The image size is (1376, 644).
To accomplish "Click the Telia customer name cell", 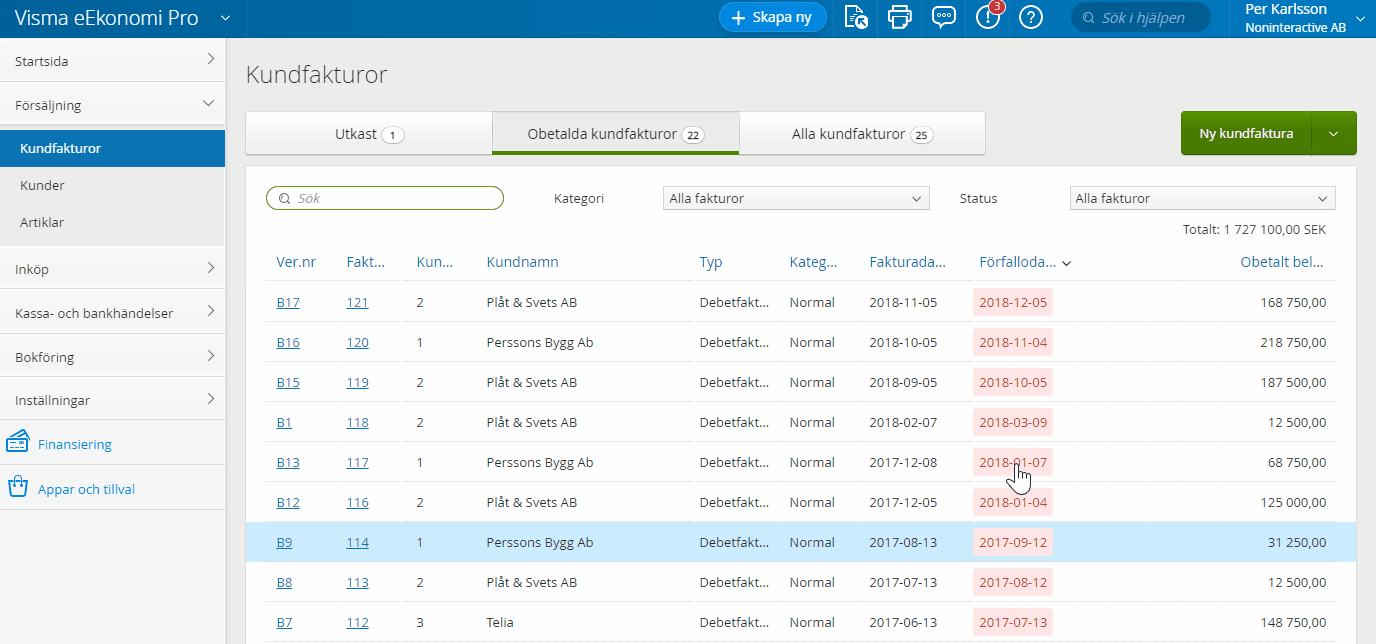I will [x=500, y=622].
